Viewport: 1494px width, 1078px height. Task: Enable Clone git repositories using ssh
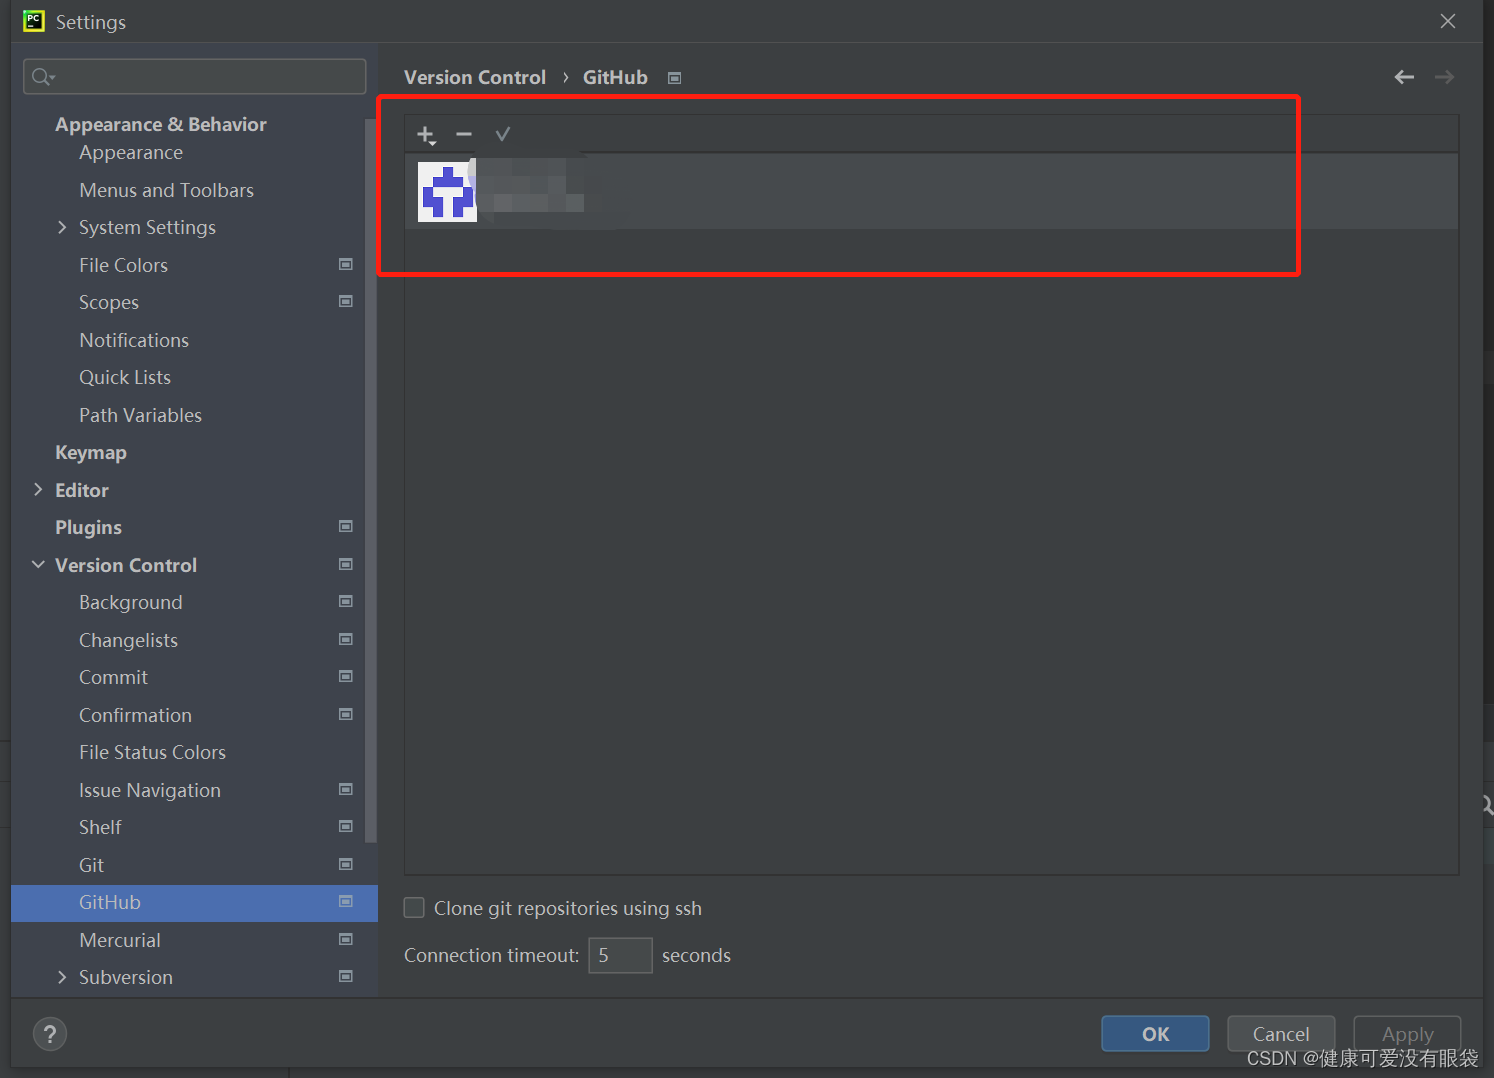pos(414,908)
